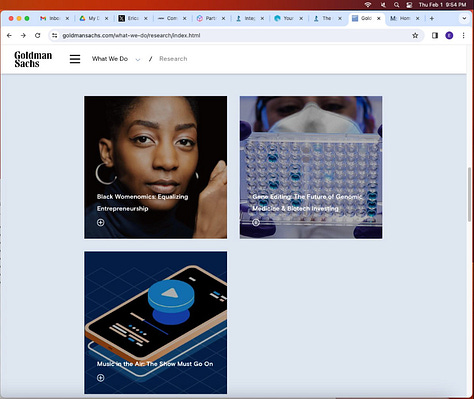
Task: Reload the current page
Action: (x=37, y=35)
